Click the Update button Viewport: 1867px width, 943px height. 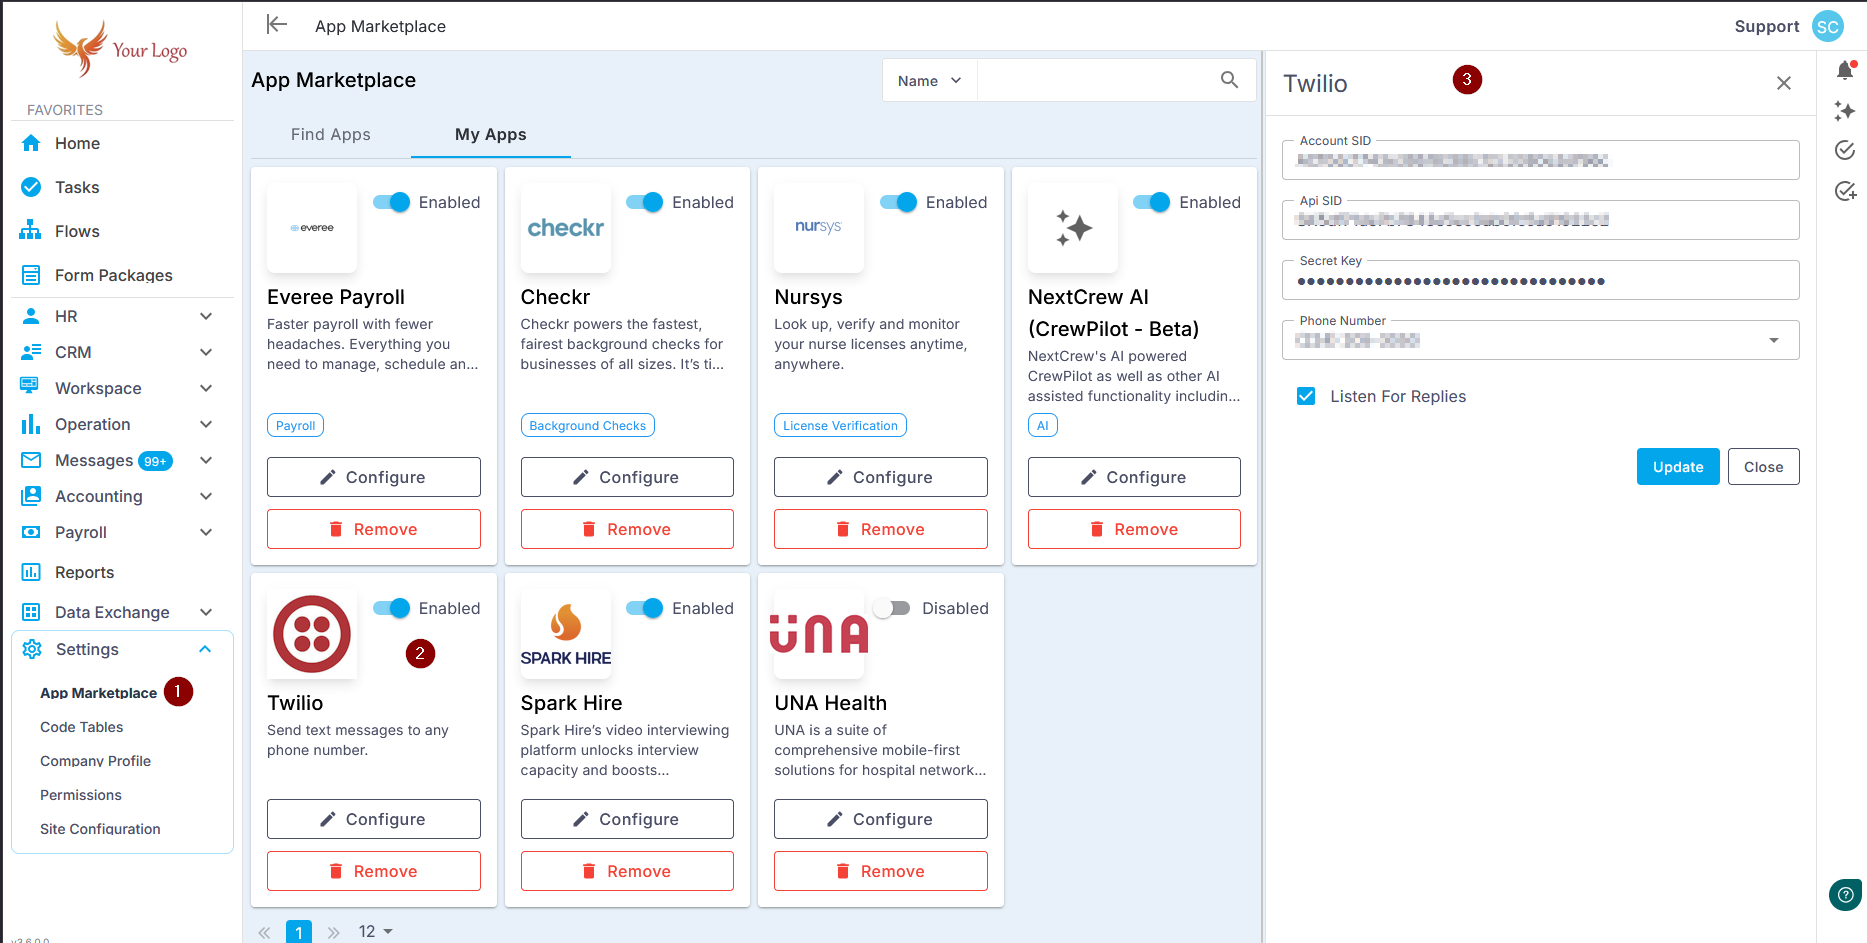click(1678, 466)
